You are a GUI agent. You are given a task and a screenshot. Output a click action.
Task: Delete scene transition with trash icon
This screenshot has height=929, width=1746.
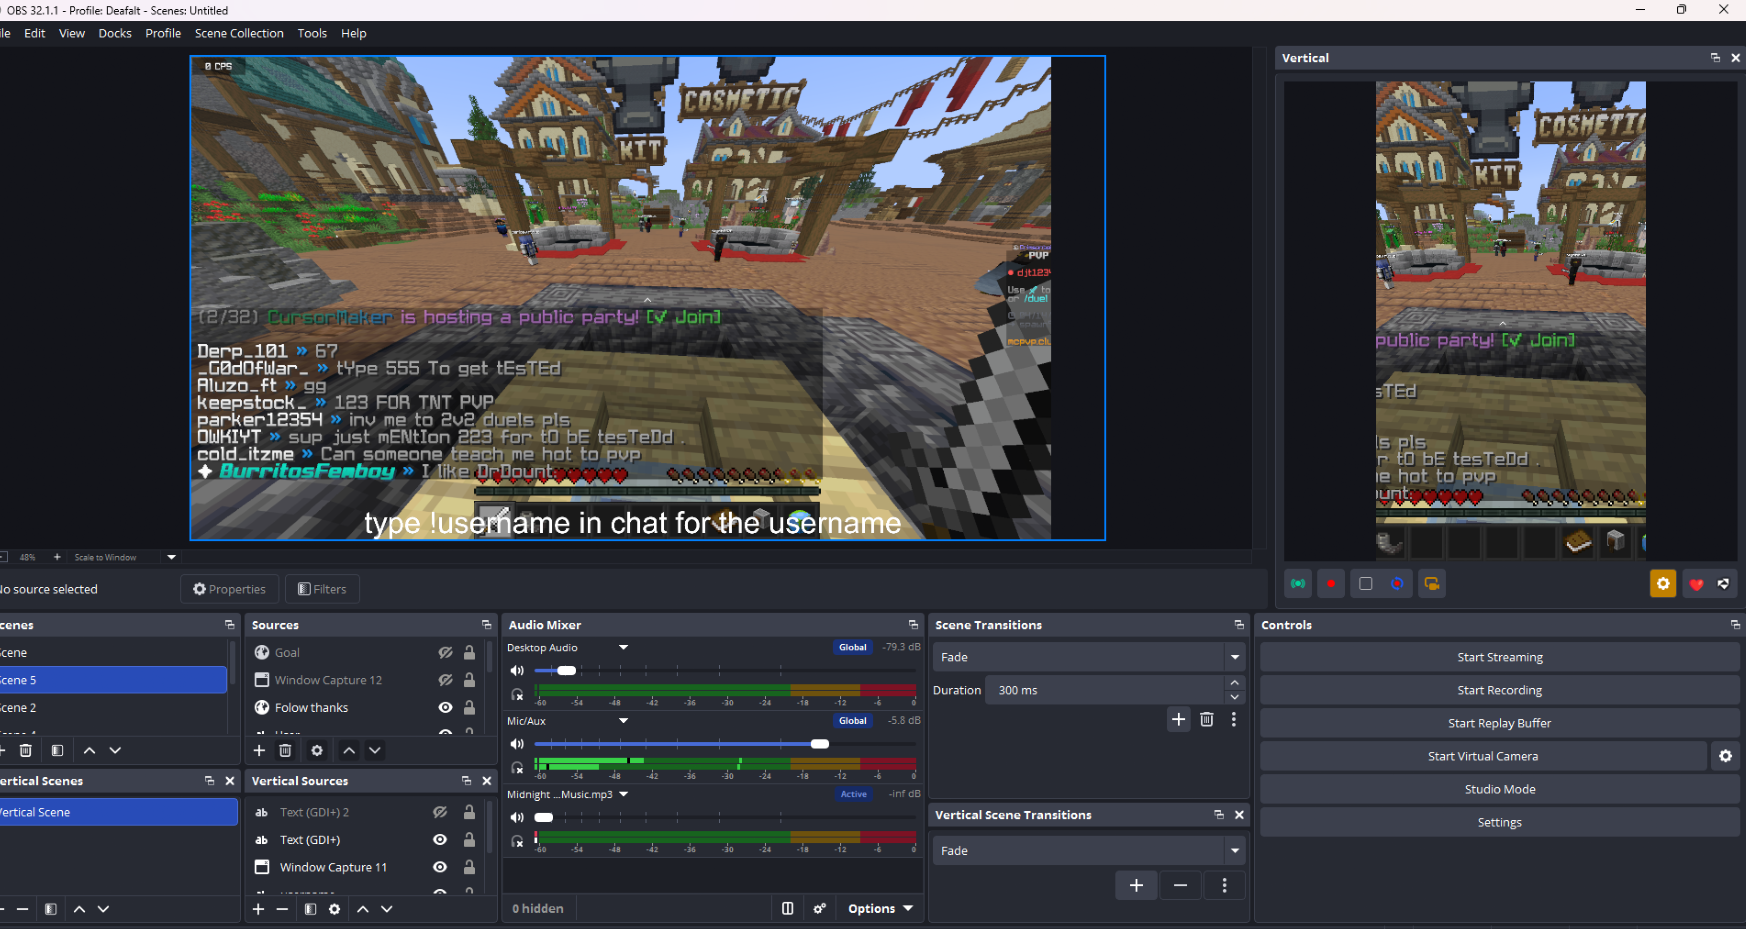(x=1206, y=719)
